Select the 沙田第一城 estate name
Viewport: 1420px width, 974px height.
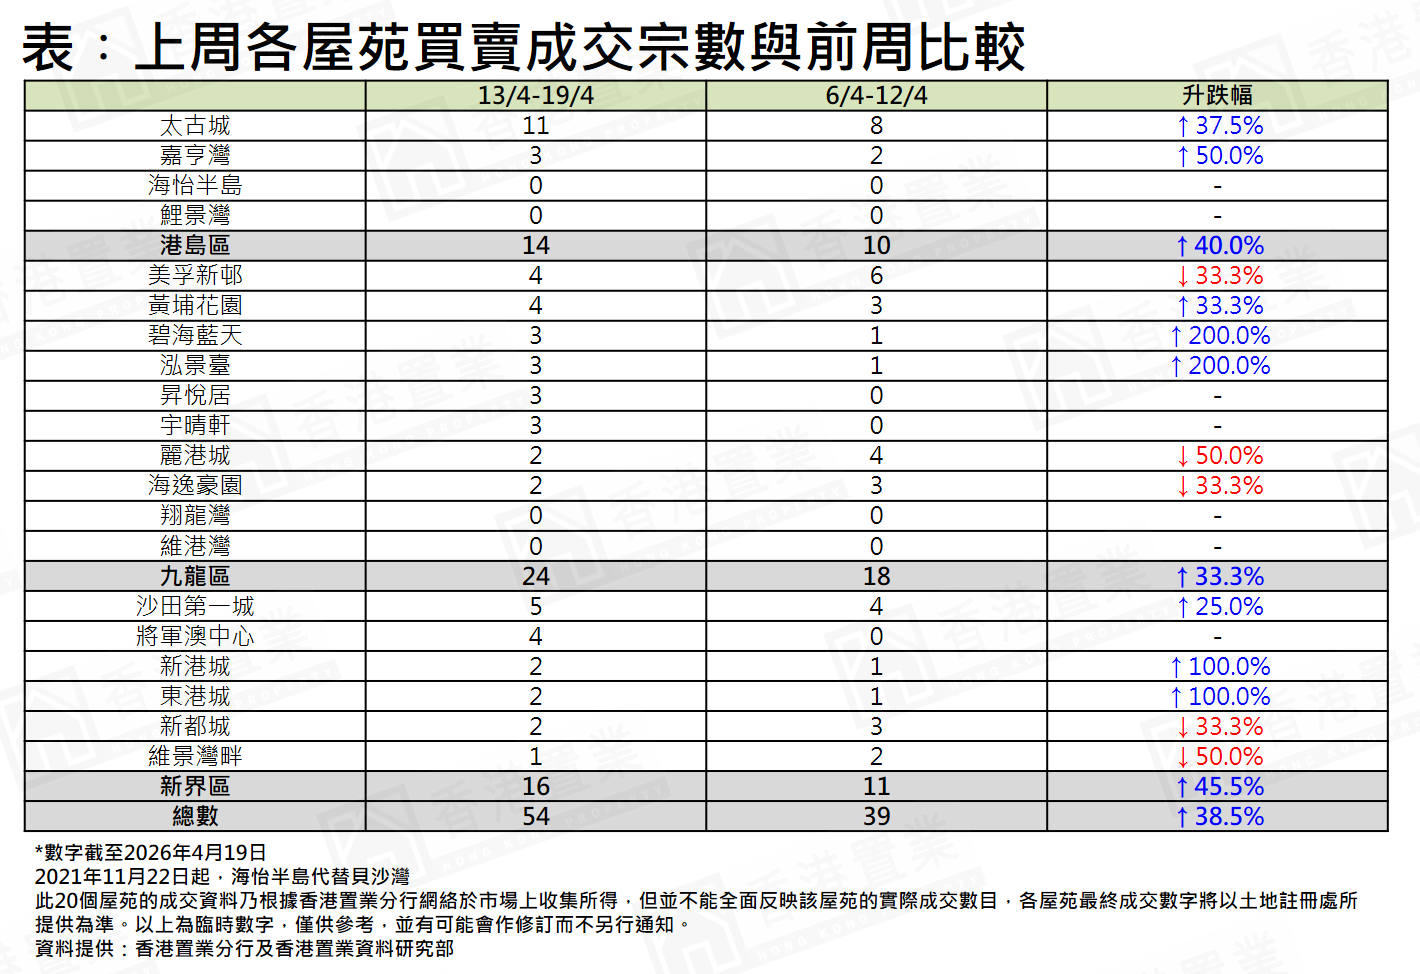coord(195,607)
